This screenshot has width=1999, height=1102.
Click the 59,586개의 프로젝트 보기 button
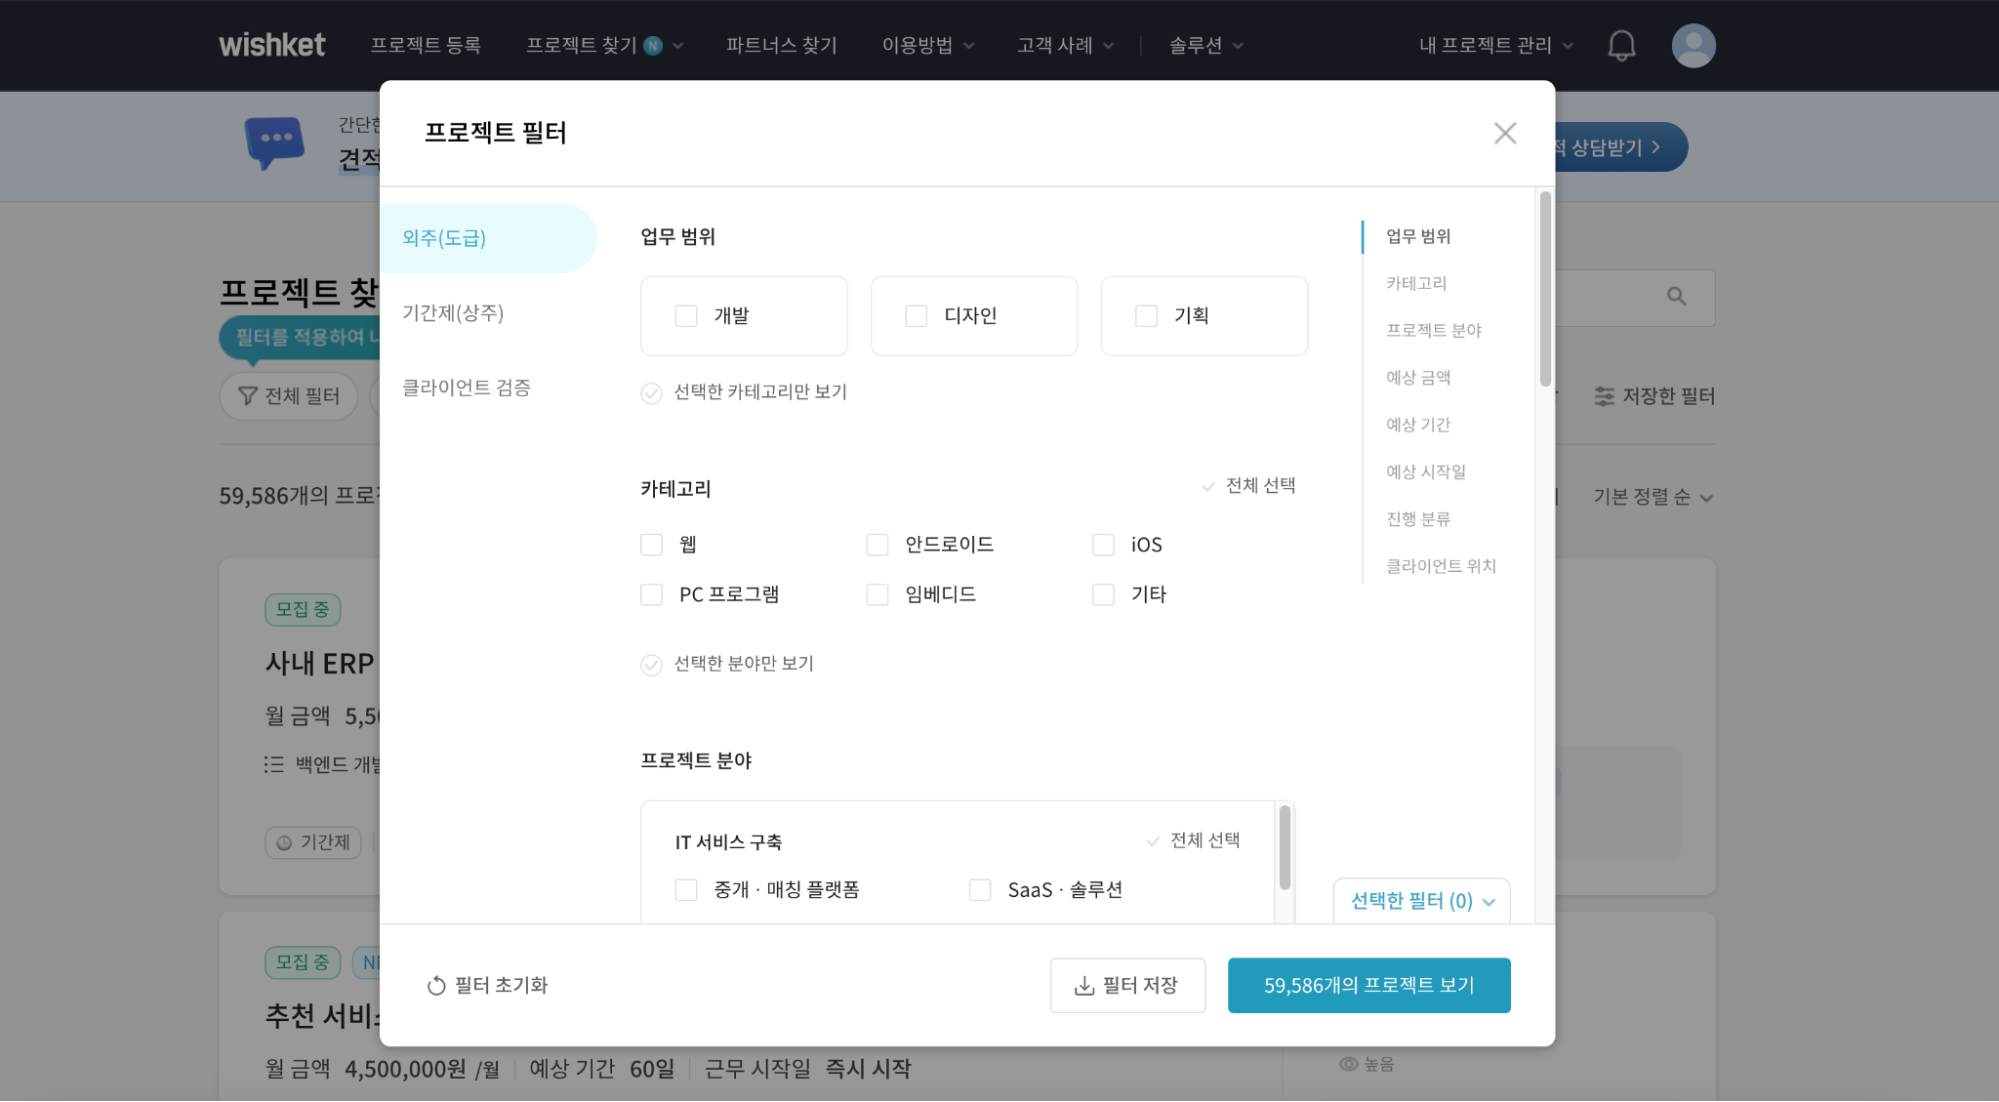[1369, 985]
